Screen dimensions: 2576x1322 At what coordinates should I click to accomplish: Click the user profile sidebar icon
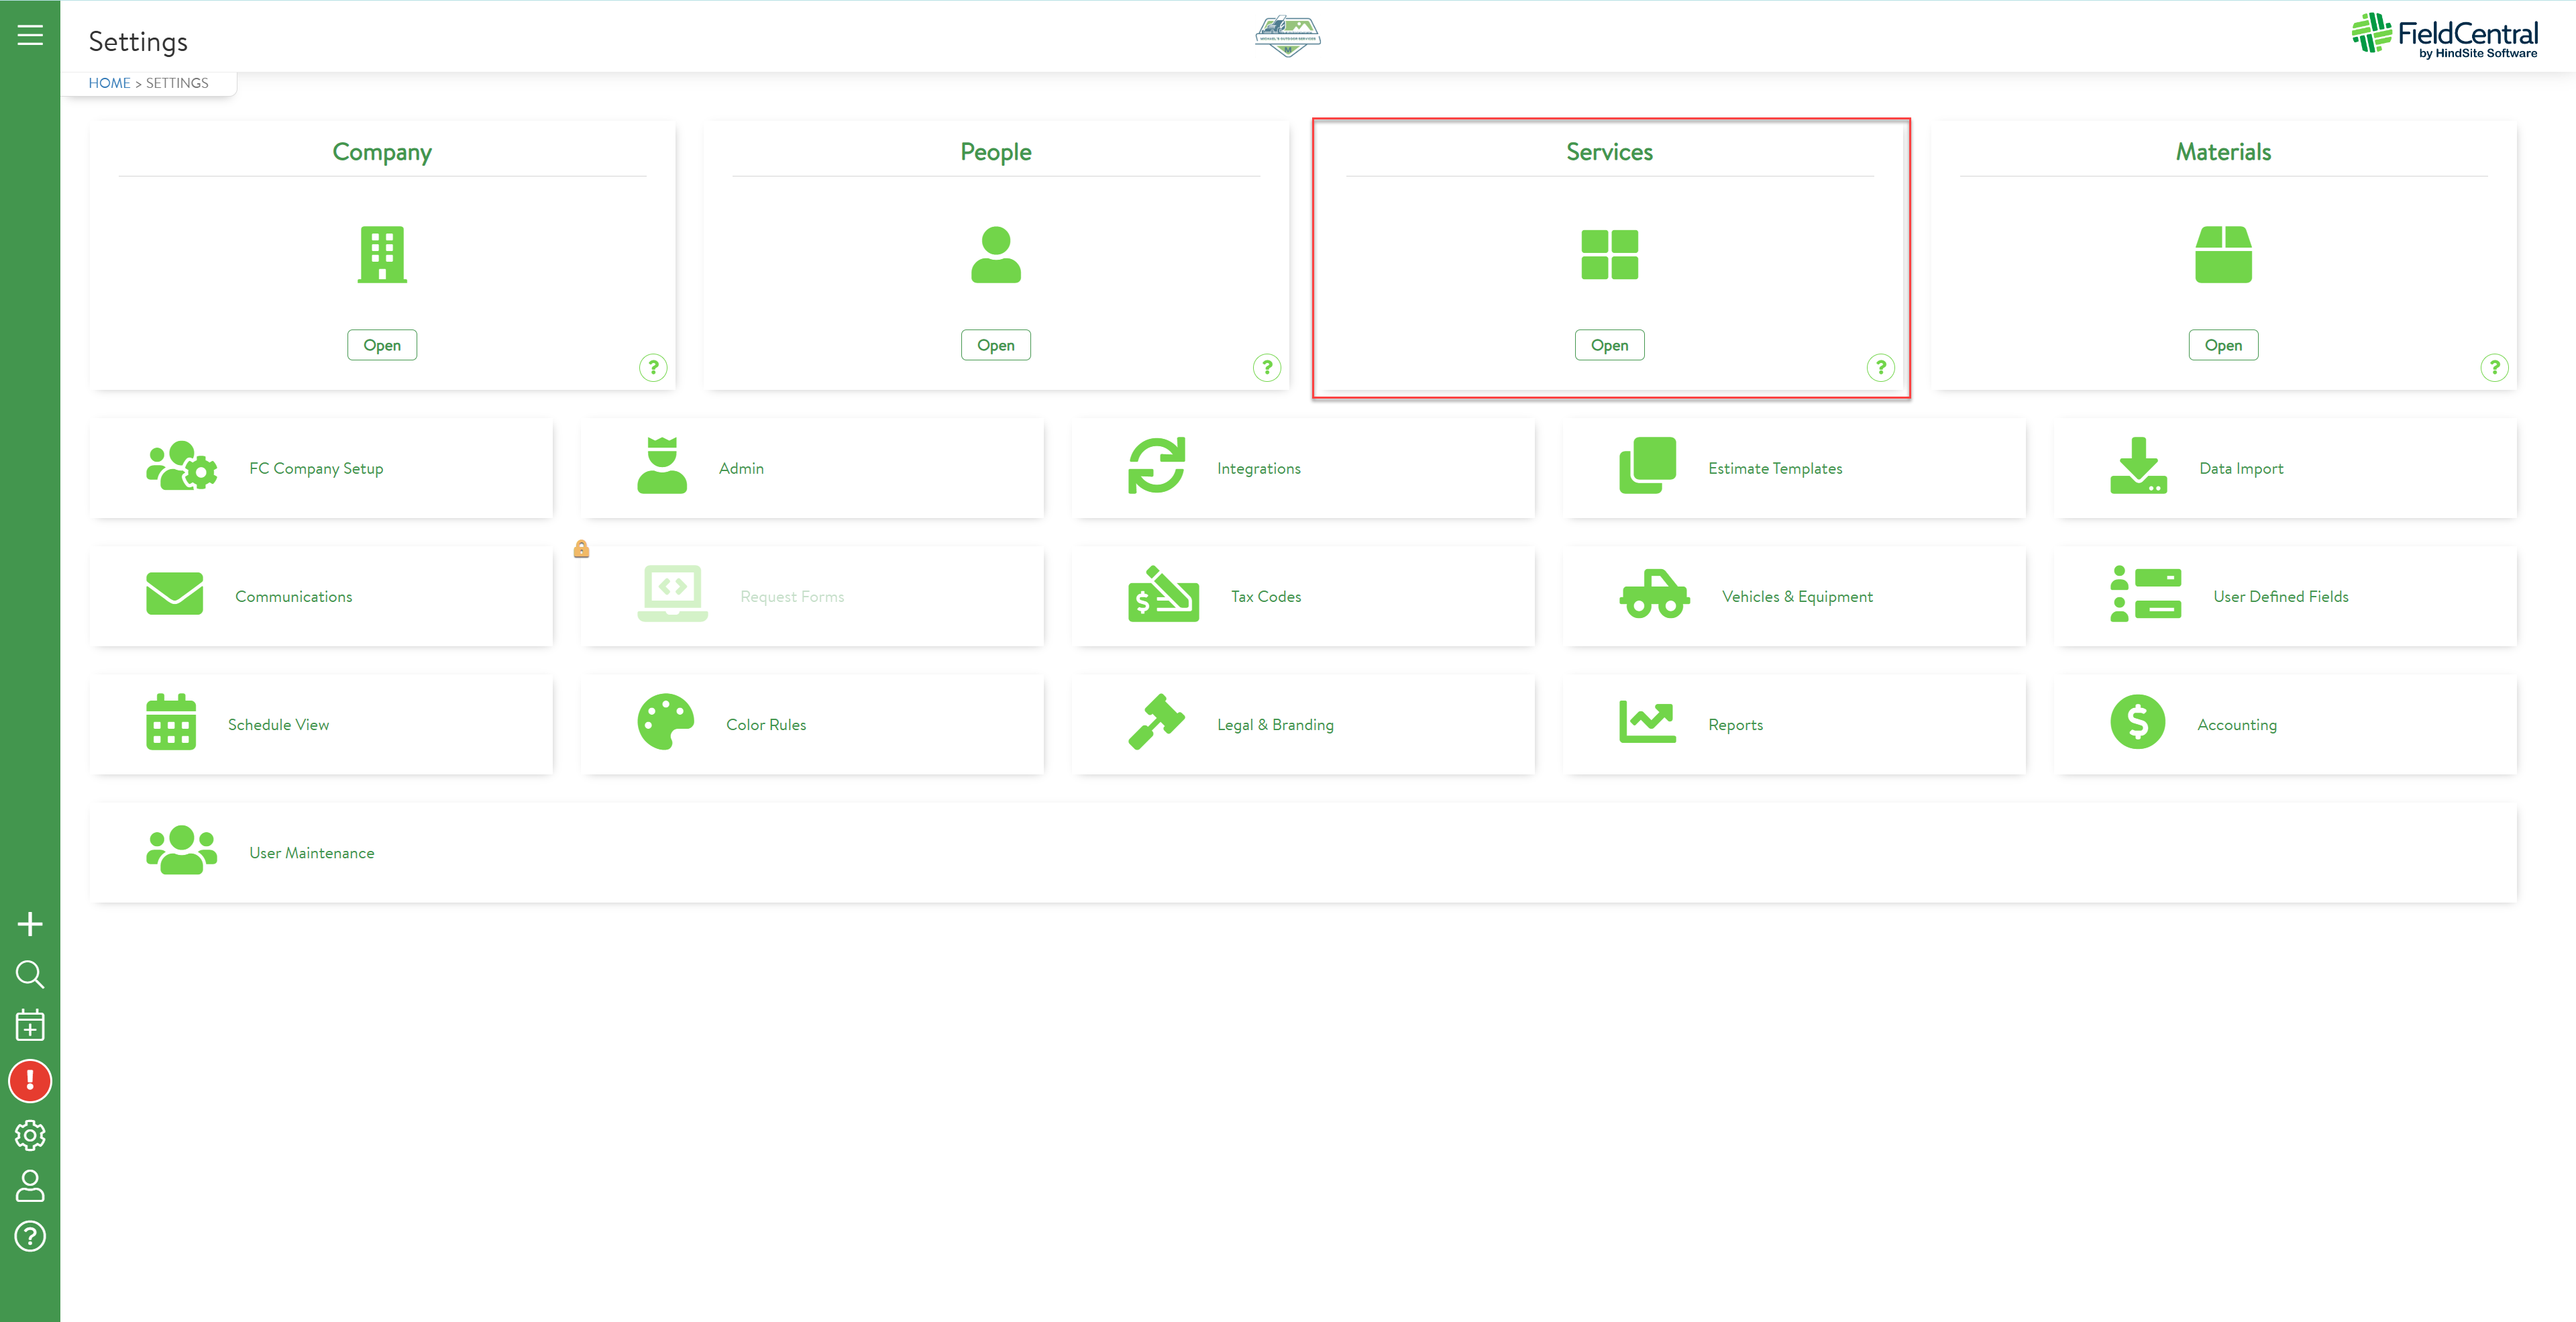click(30, 1186)
